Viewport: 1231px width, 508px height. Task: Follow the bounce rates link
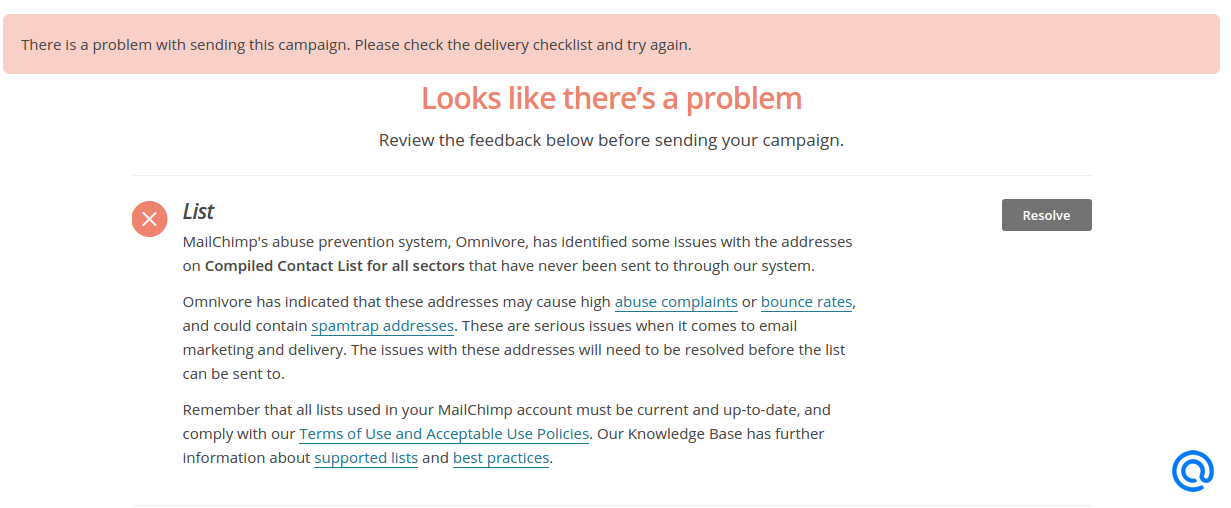(807, 302)
